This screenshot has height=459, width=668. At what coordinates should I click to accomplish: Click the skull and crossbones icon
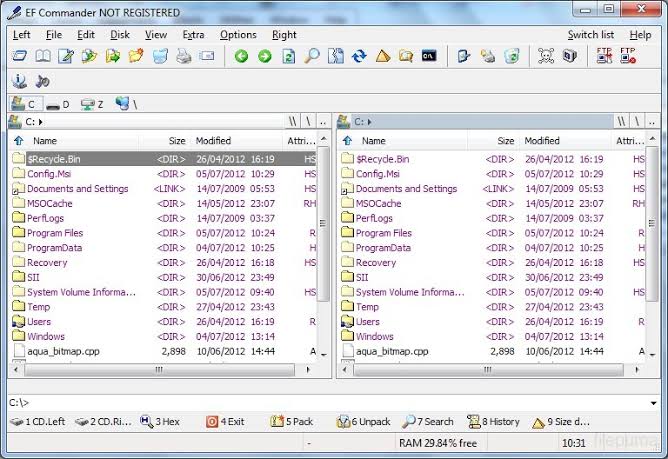tap(546, 56)
